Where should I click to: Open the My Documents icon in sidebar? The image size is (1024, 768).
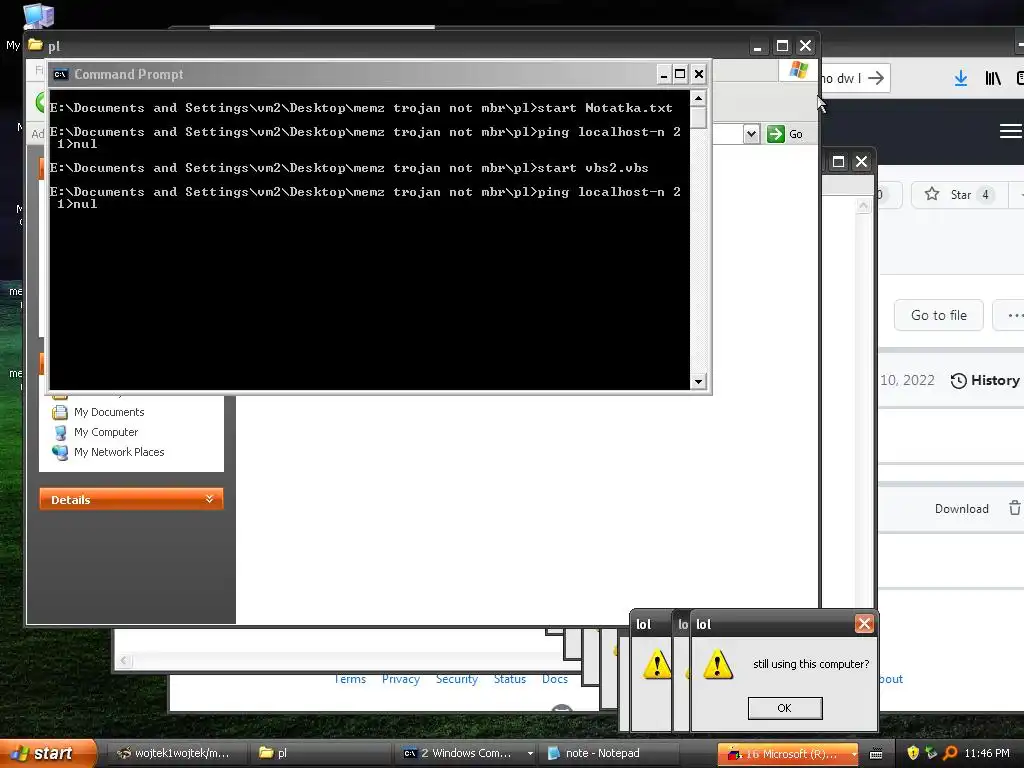pos(60,412)
